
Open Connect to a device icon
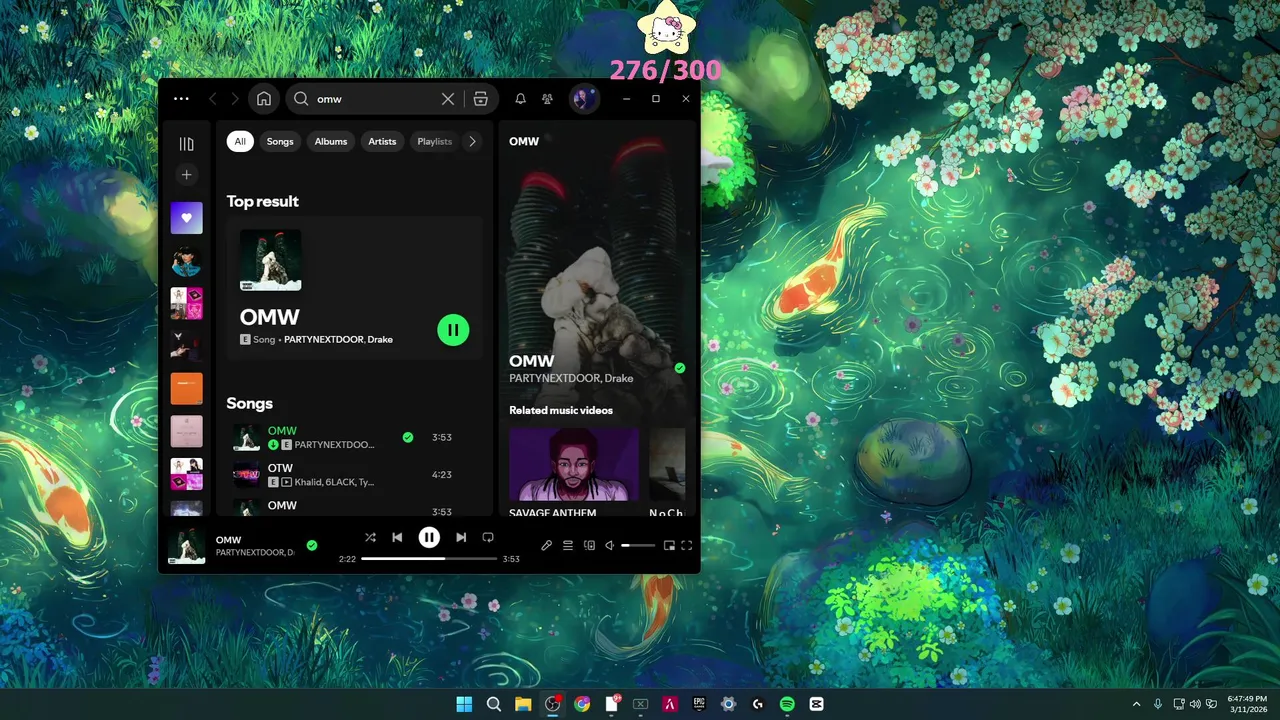pos(589,545)
